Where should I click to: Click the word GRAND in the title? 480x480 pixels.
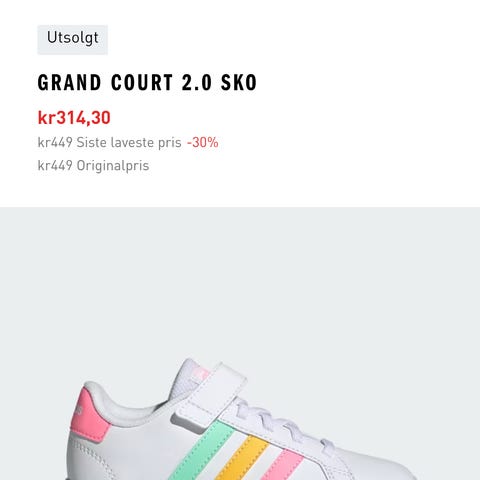pos(69,83)
